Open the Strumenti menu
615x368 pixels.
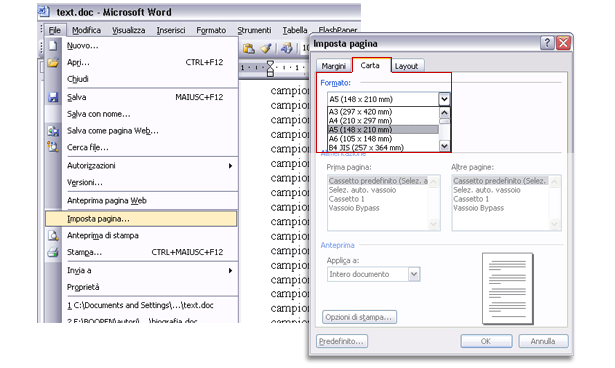tap(254, 30)
